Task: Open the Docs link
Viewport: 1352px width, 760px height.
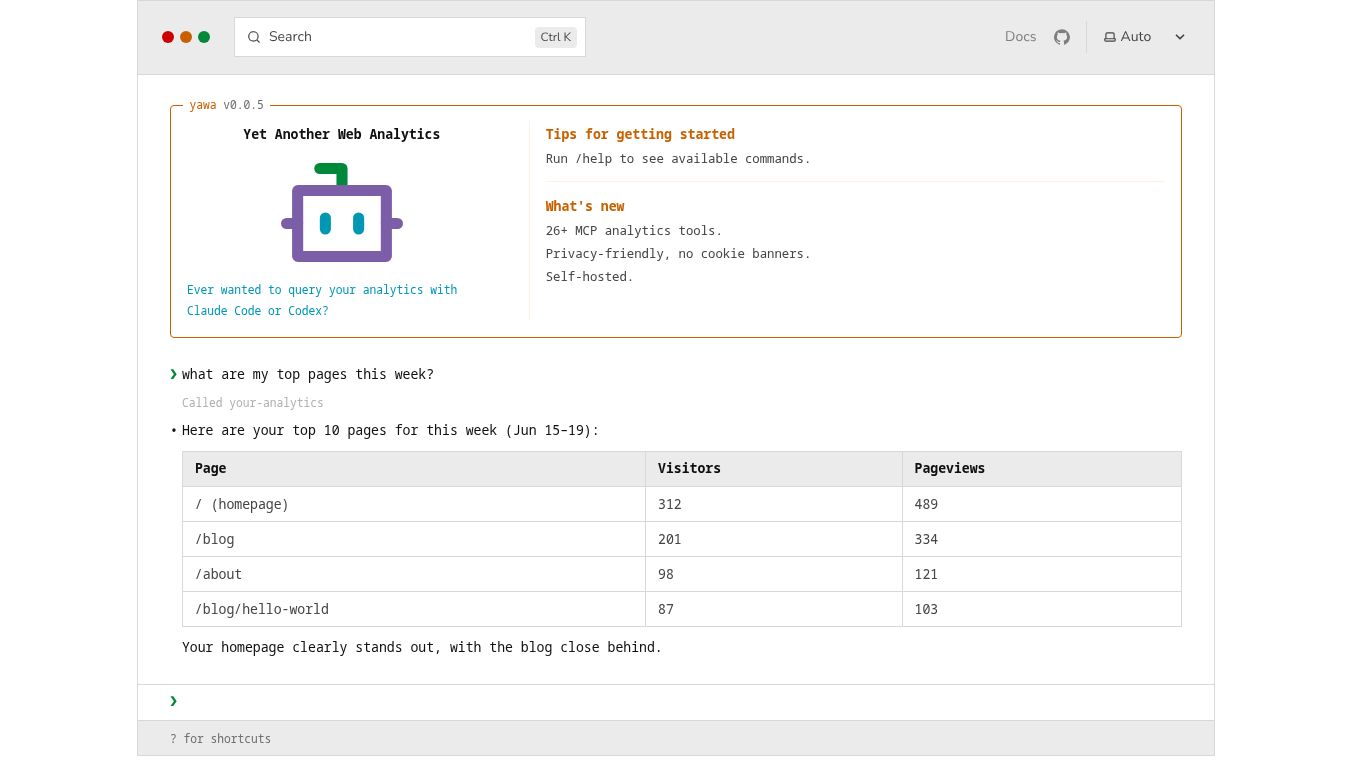Action: click(x=1020, y=37)
